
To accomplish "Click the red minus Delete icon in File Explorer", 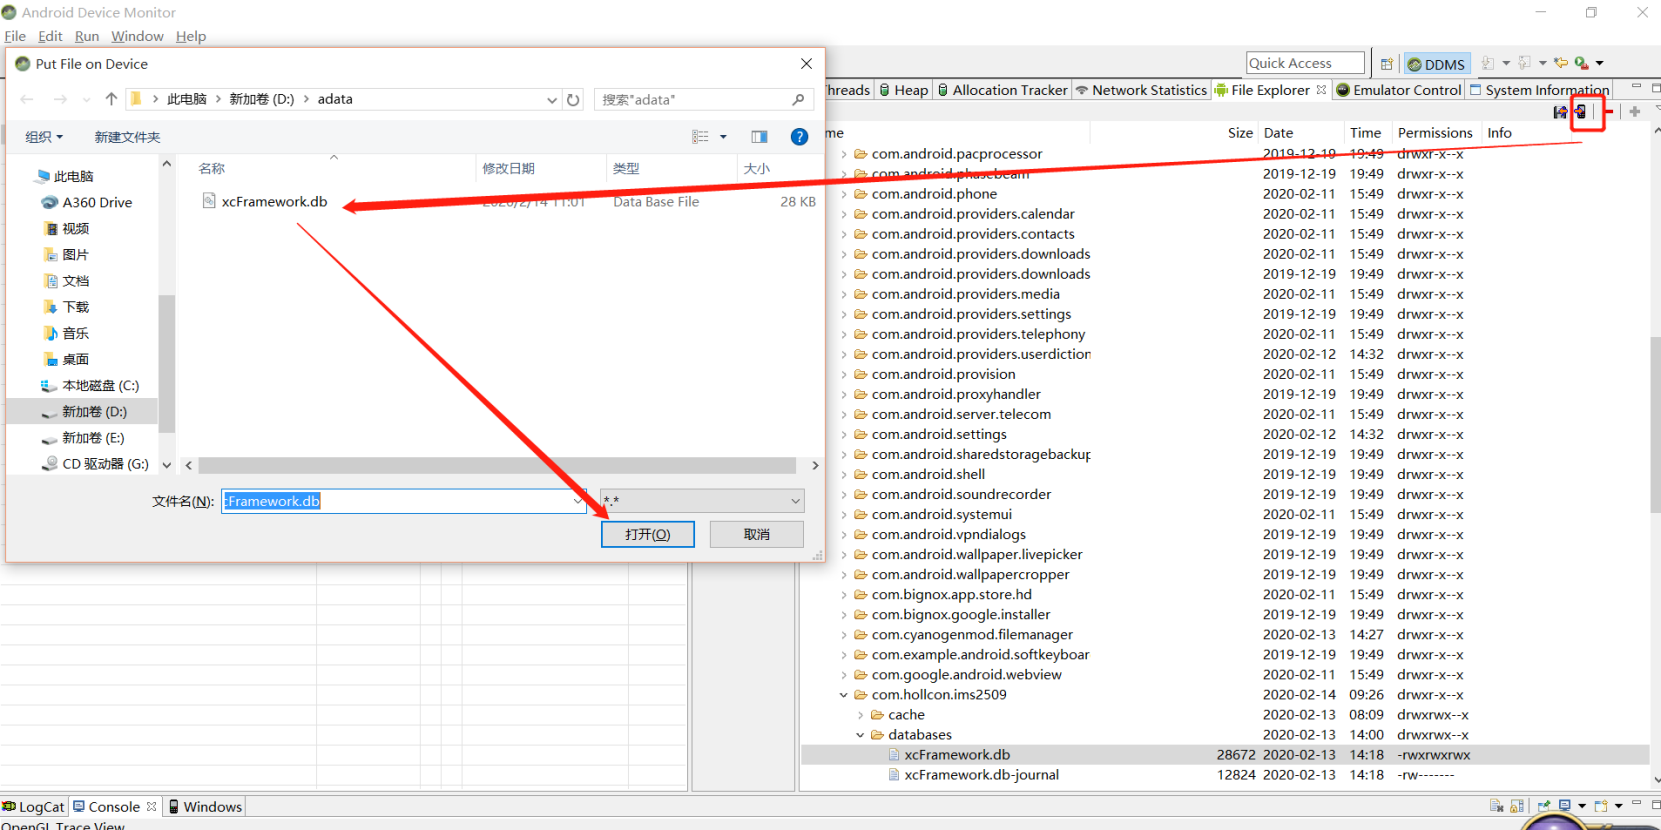I will (x=1609, y=112).
